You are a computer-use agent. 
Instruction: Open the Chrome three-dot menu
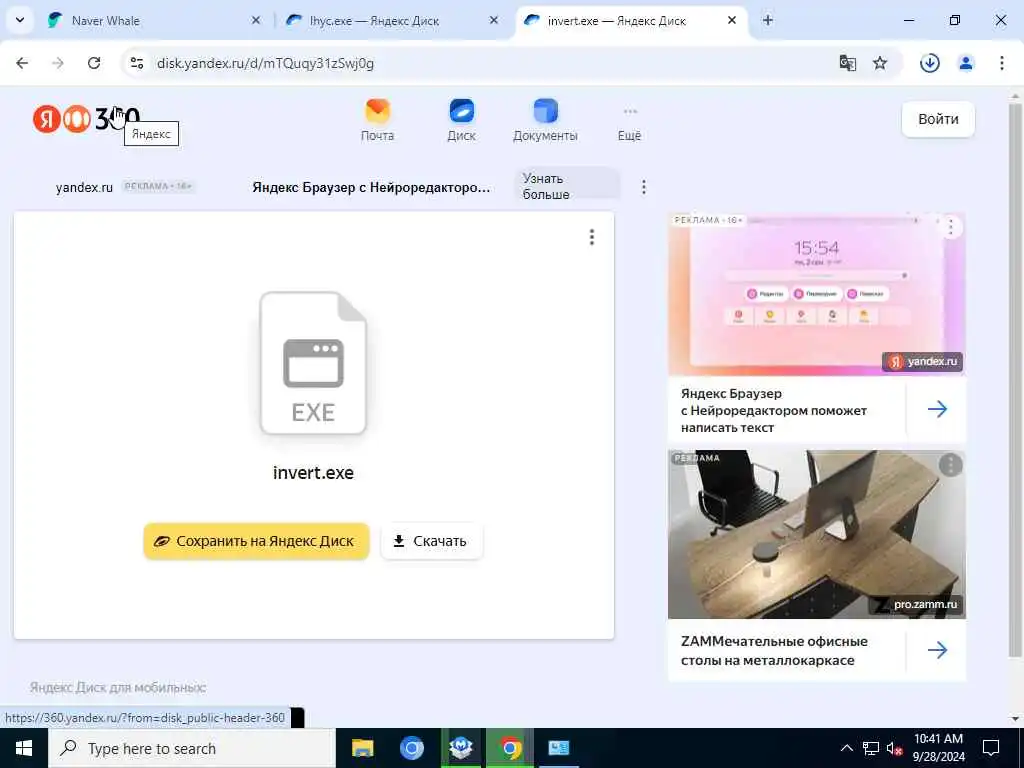(1002, 63)
